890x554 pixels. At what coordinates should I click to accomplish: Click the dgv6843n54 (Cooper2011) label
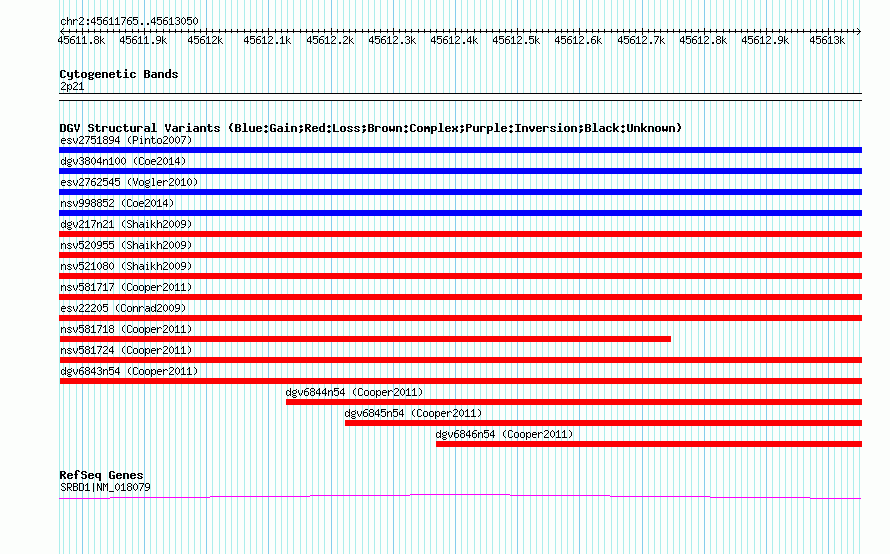129,371
